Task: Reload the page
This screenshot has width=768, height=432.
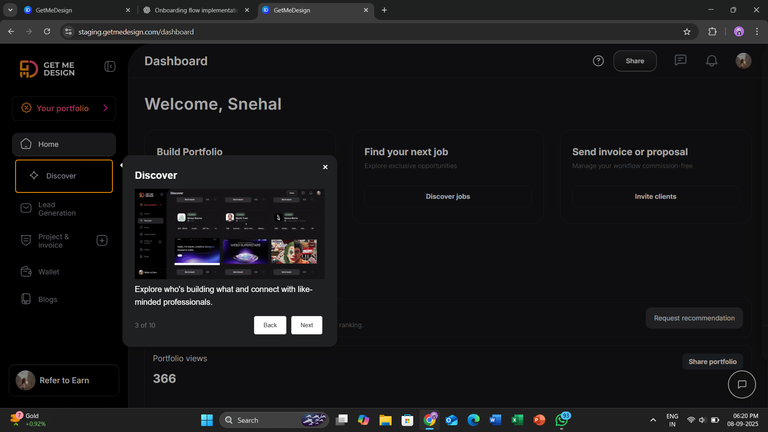Action: pyautogui.click(x=47, y=31)
